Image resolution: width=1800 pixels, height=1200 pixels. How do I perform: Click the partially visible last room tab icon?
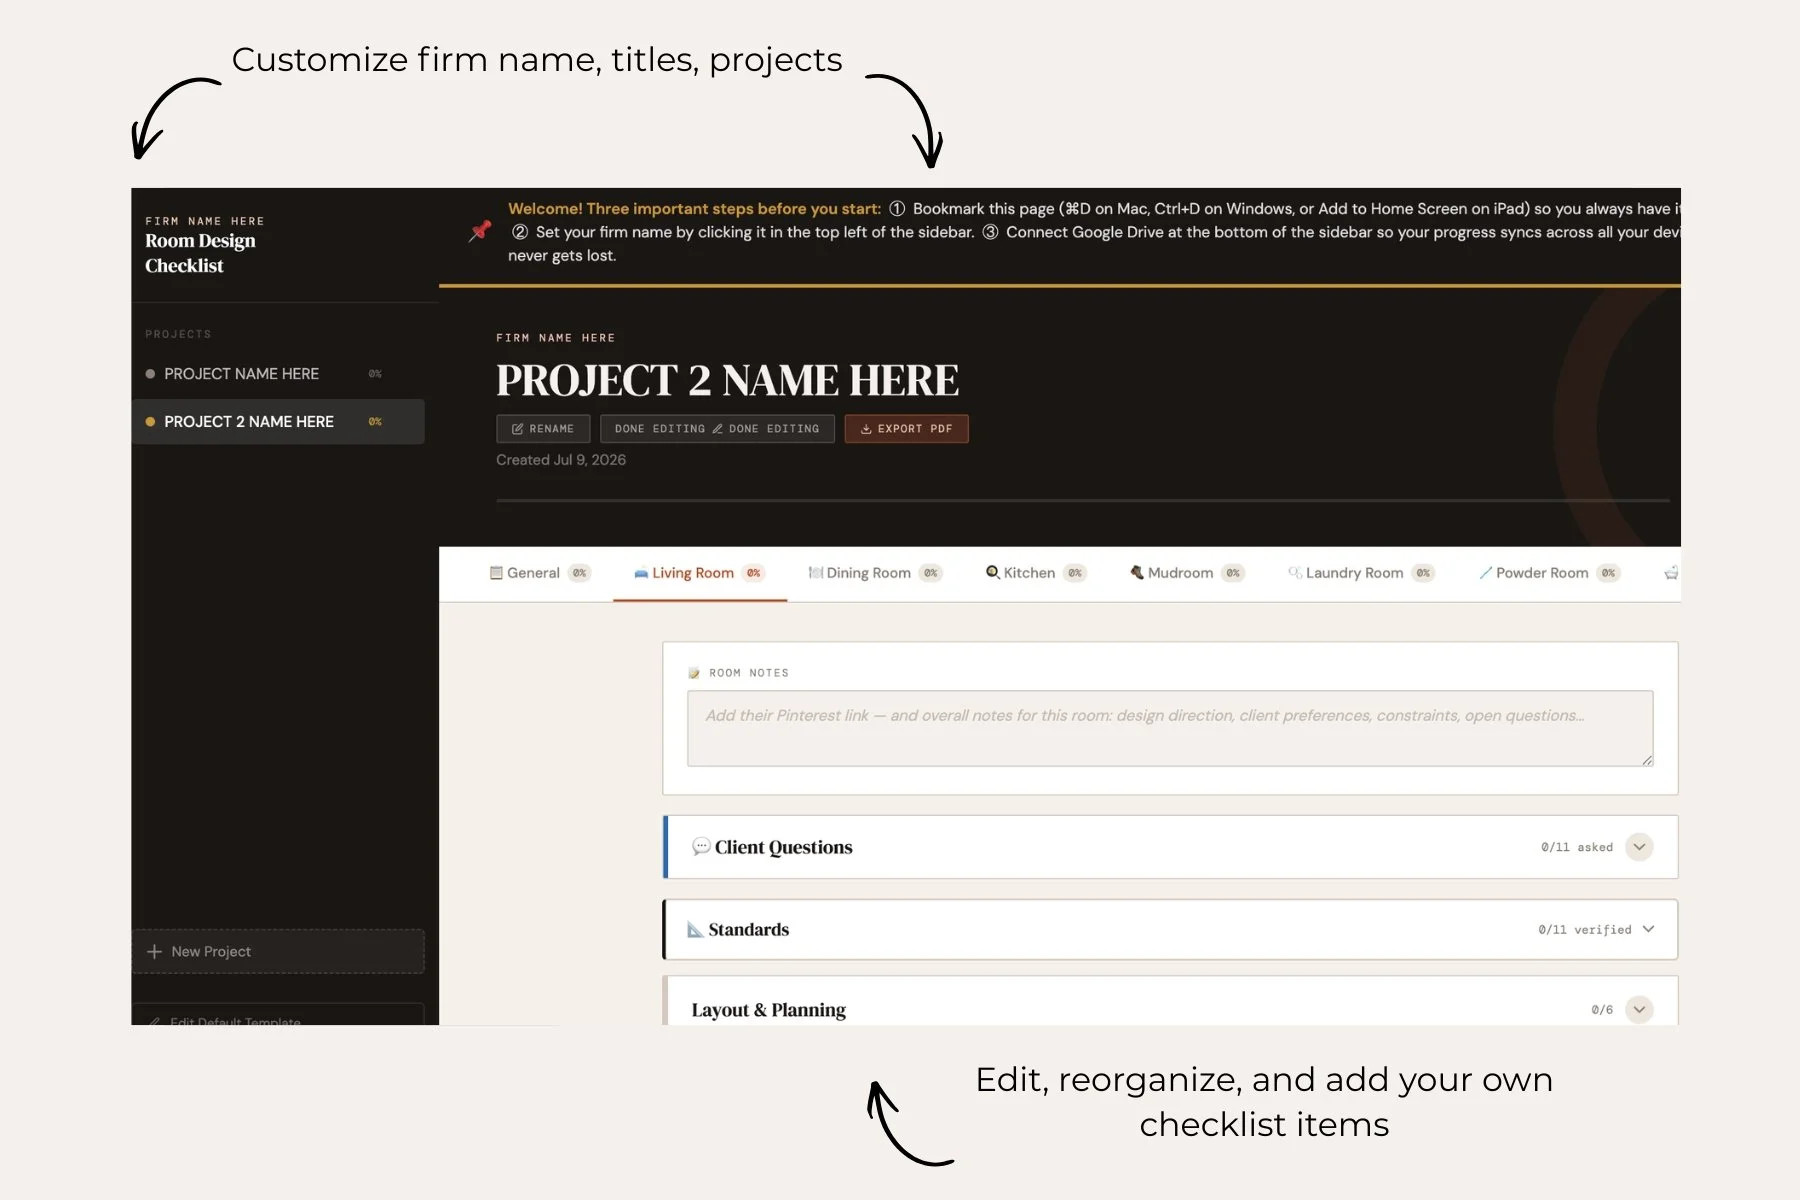(1671, 573)
